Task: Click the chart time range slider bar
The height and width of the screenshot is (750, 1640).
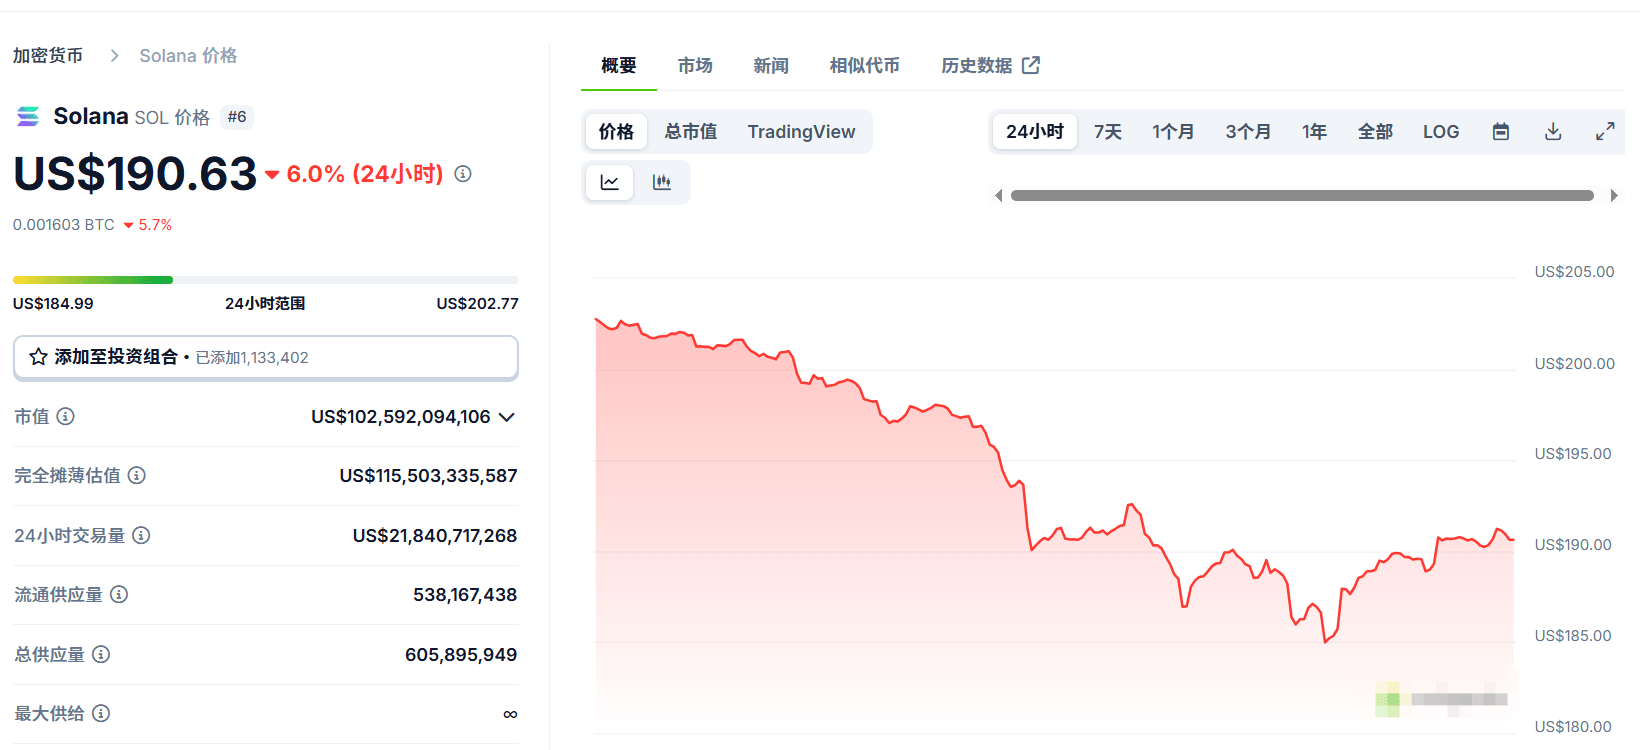Action: [x=1302, y=196]
